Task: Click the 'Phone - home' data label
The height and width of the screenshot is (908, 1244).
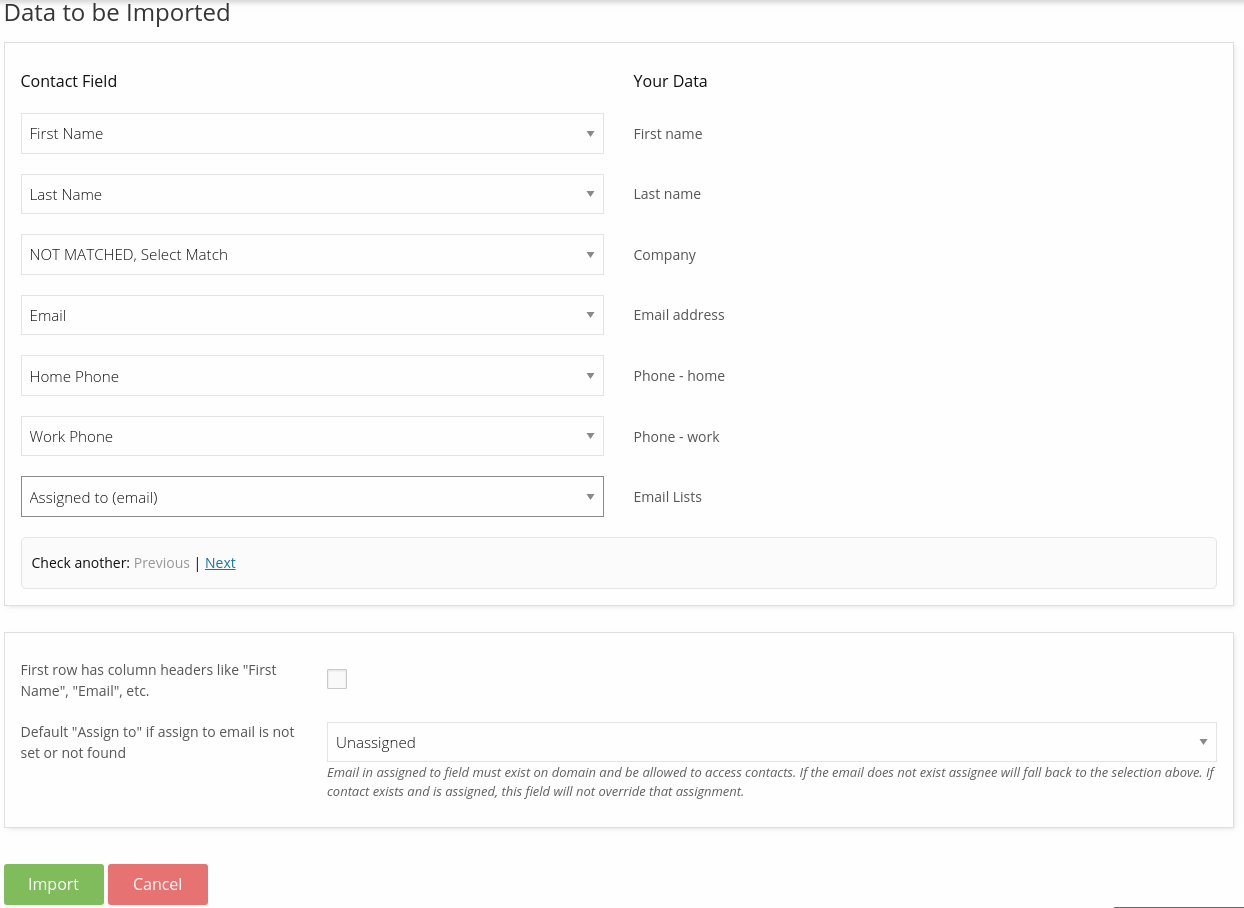Action: 679,376
